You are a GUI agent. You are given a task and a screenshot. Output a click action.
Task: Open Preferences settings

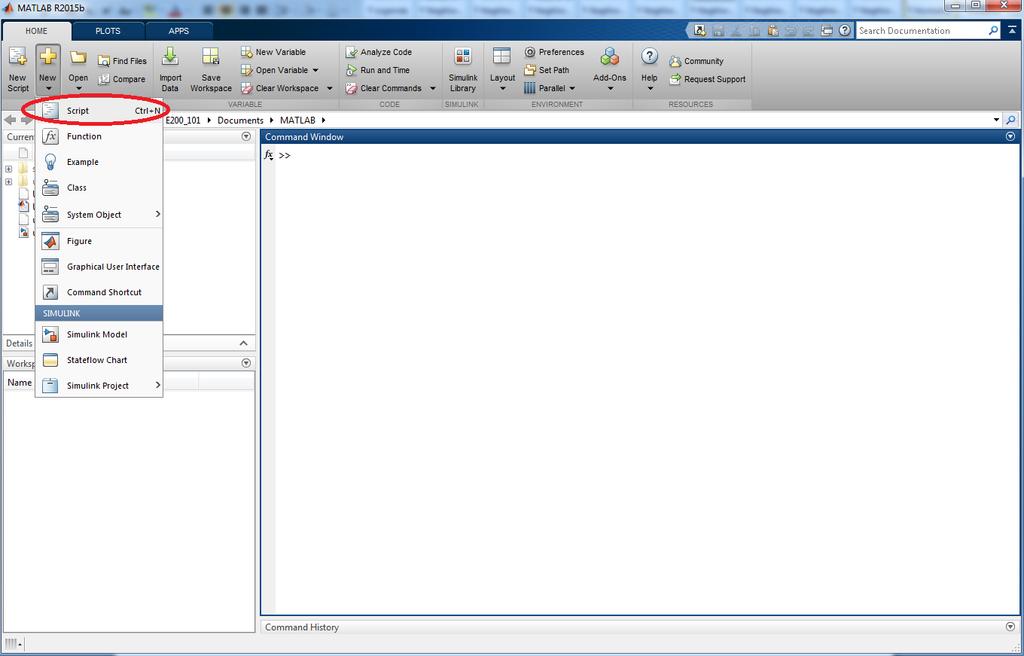click(x=554, y=52)
